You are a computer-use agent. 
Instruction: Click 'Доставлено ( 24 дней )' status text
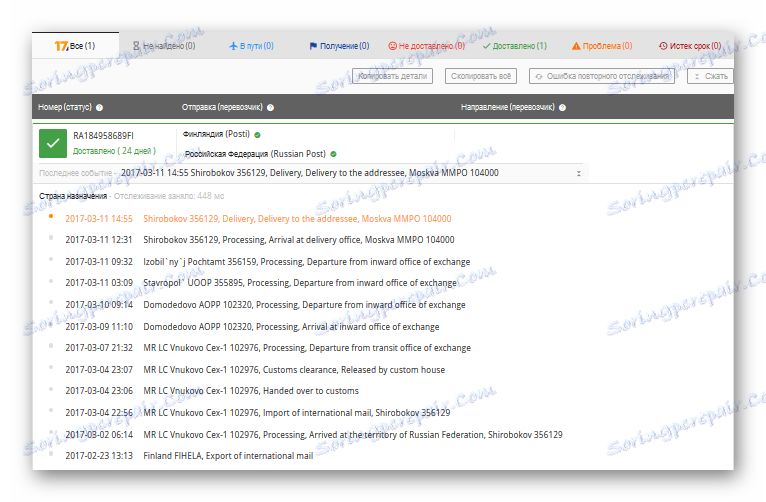click(114, 151)
